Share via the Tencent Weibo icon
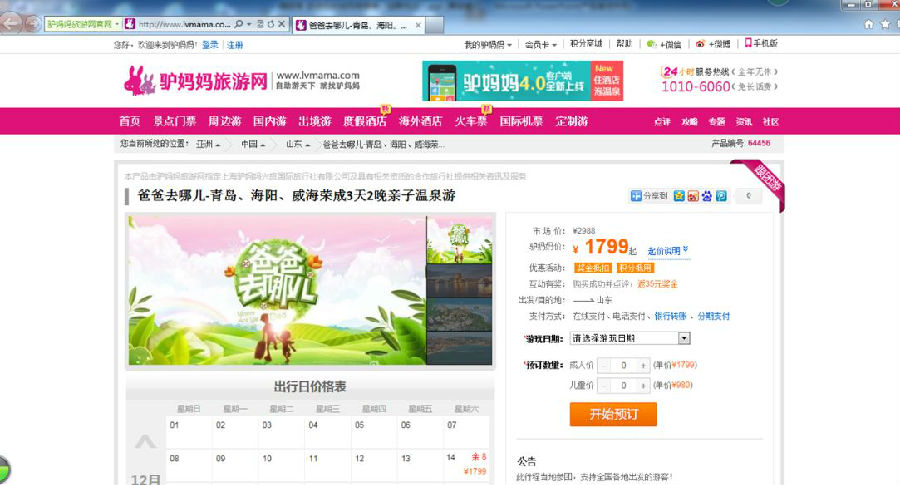 pos(721,196)
